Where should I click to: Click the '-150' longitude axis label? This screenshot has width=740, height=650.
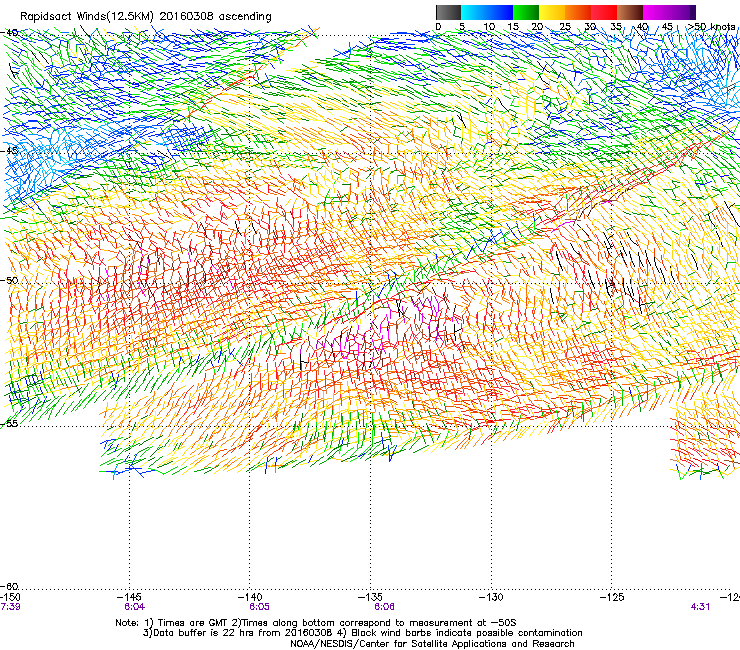coord(10,597)
